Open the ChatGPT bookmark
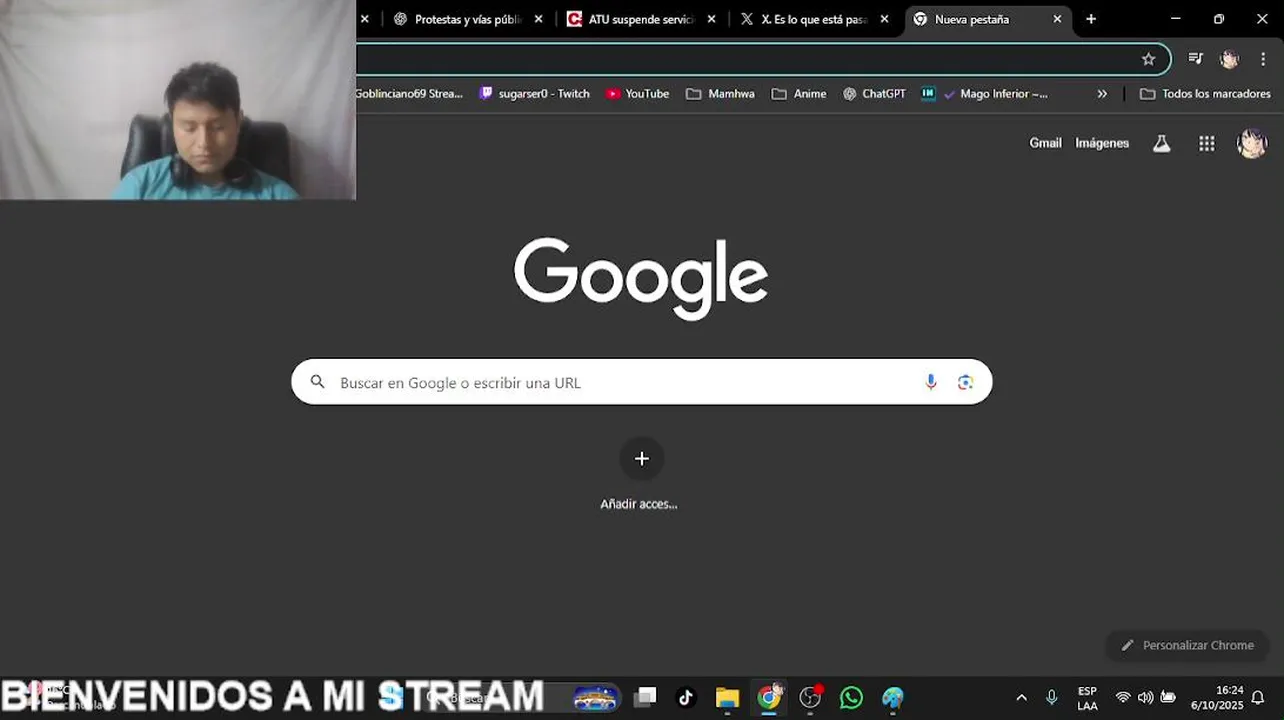Image resolution: width=1284 pixels, height=720 pixels. (874, 94)
